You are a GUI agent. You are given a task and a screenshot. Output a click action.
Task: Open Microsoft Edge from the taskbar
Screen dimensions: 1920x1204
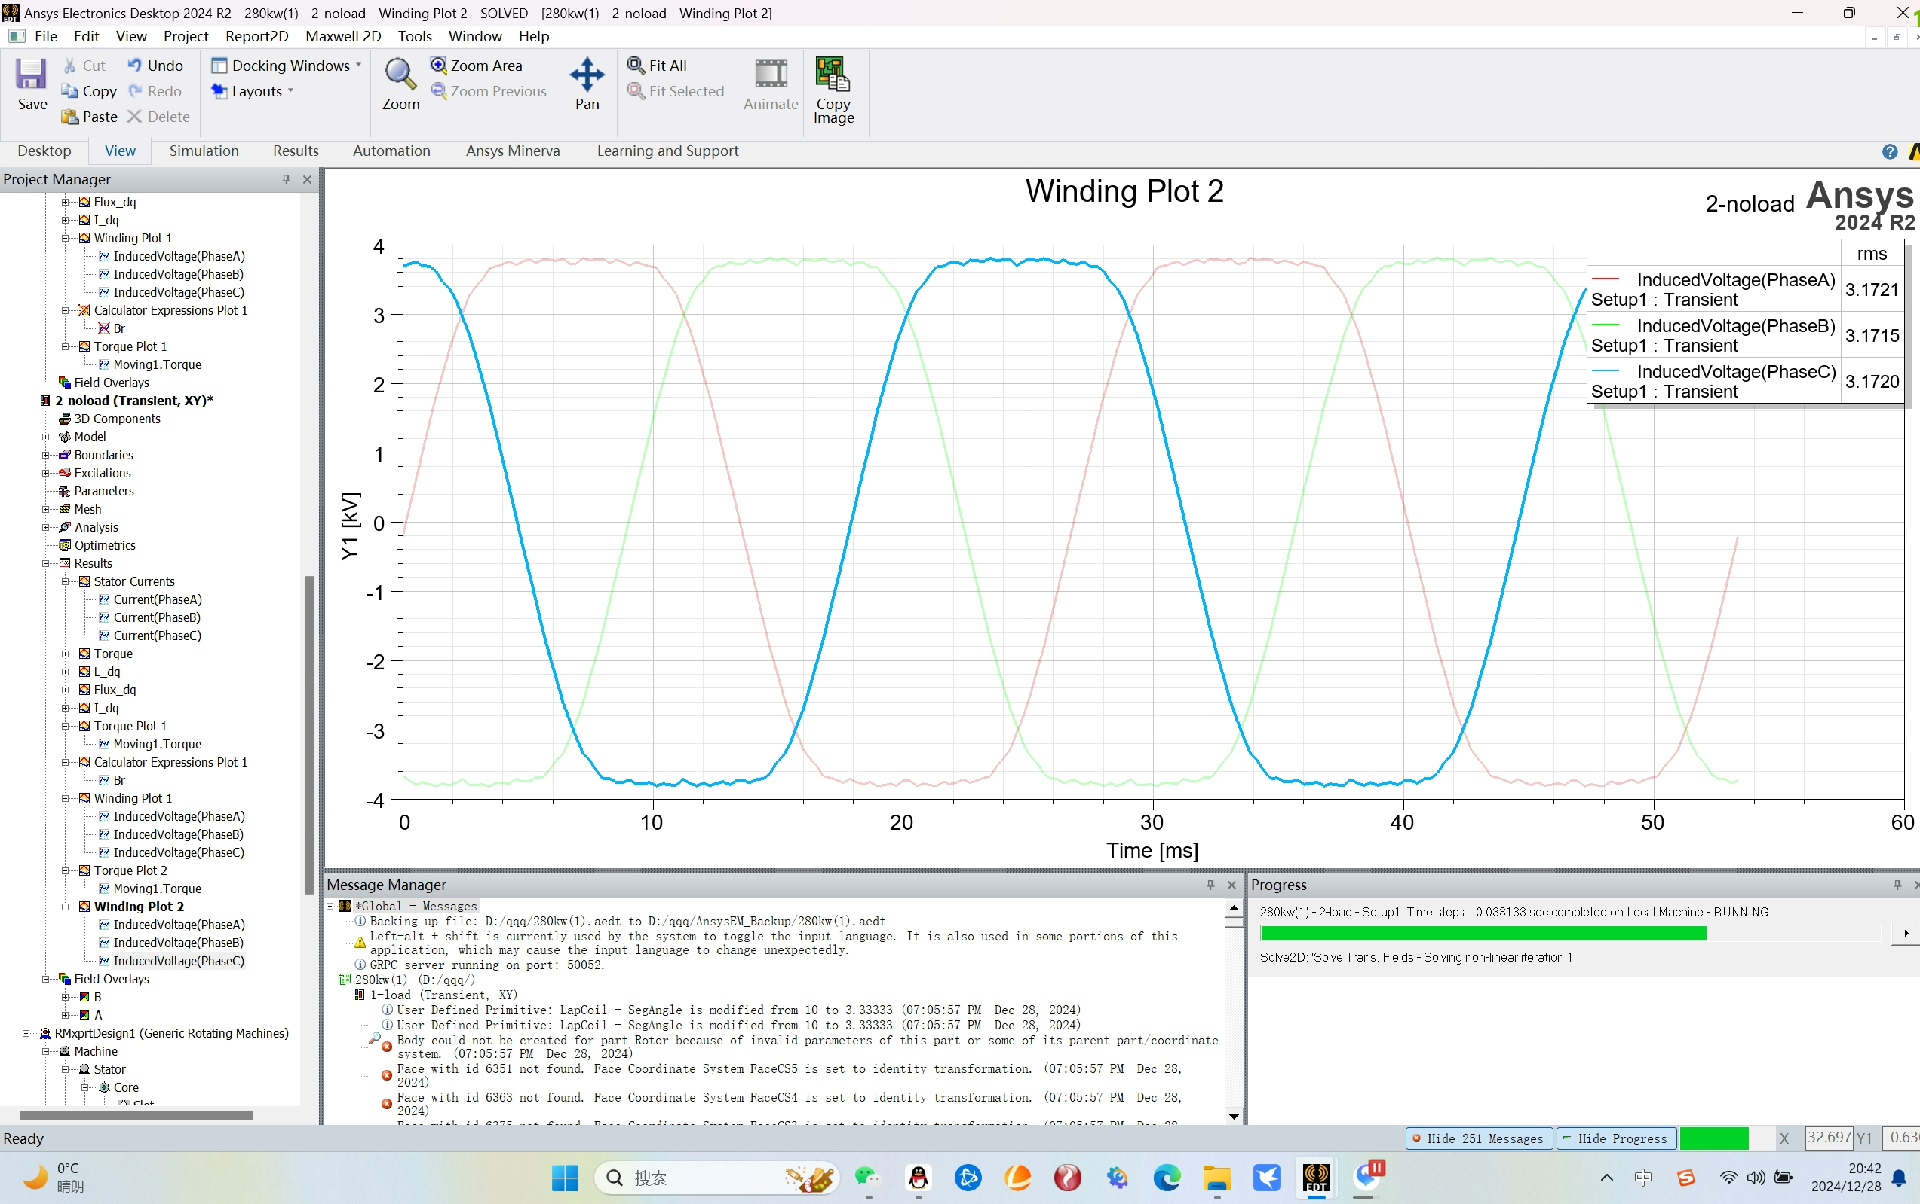pos(1166,1177)
